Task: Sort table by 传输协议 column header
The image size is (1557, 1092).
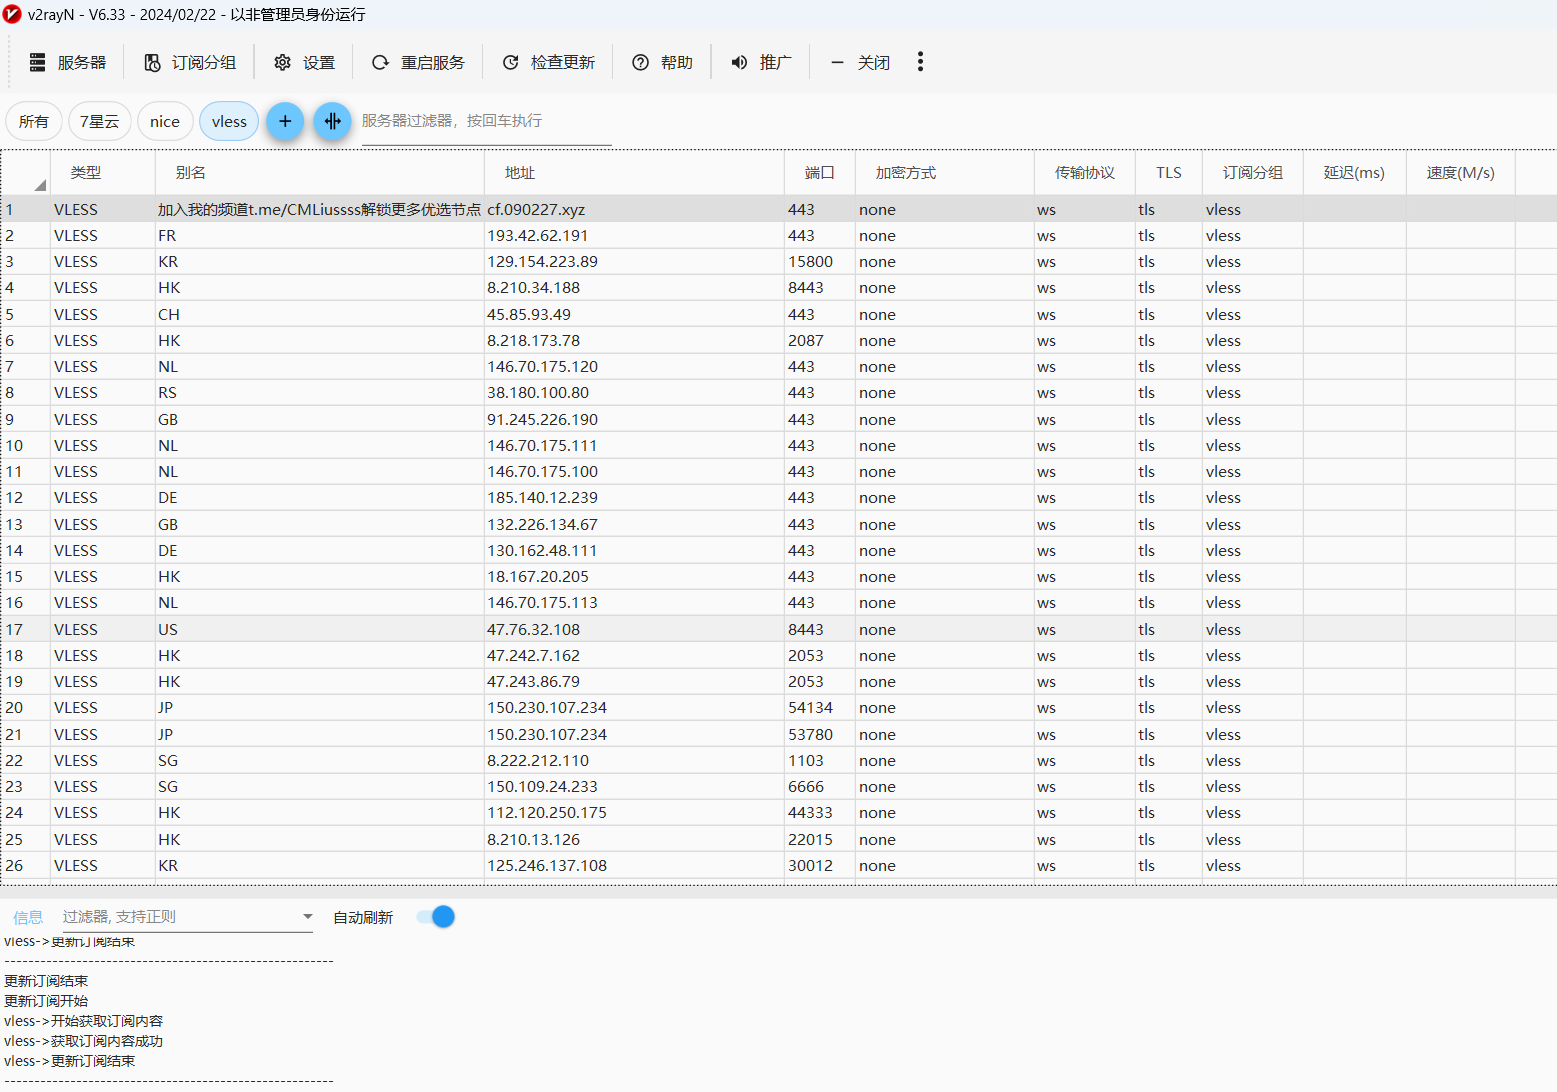Action: click(1085, 172)
